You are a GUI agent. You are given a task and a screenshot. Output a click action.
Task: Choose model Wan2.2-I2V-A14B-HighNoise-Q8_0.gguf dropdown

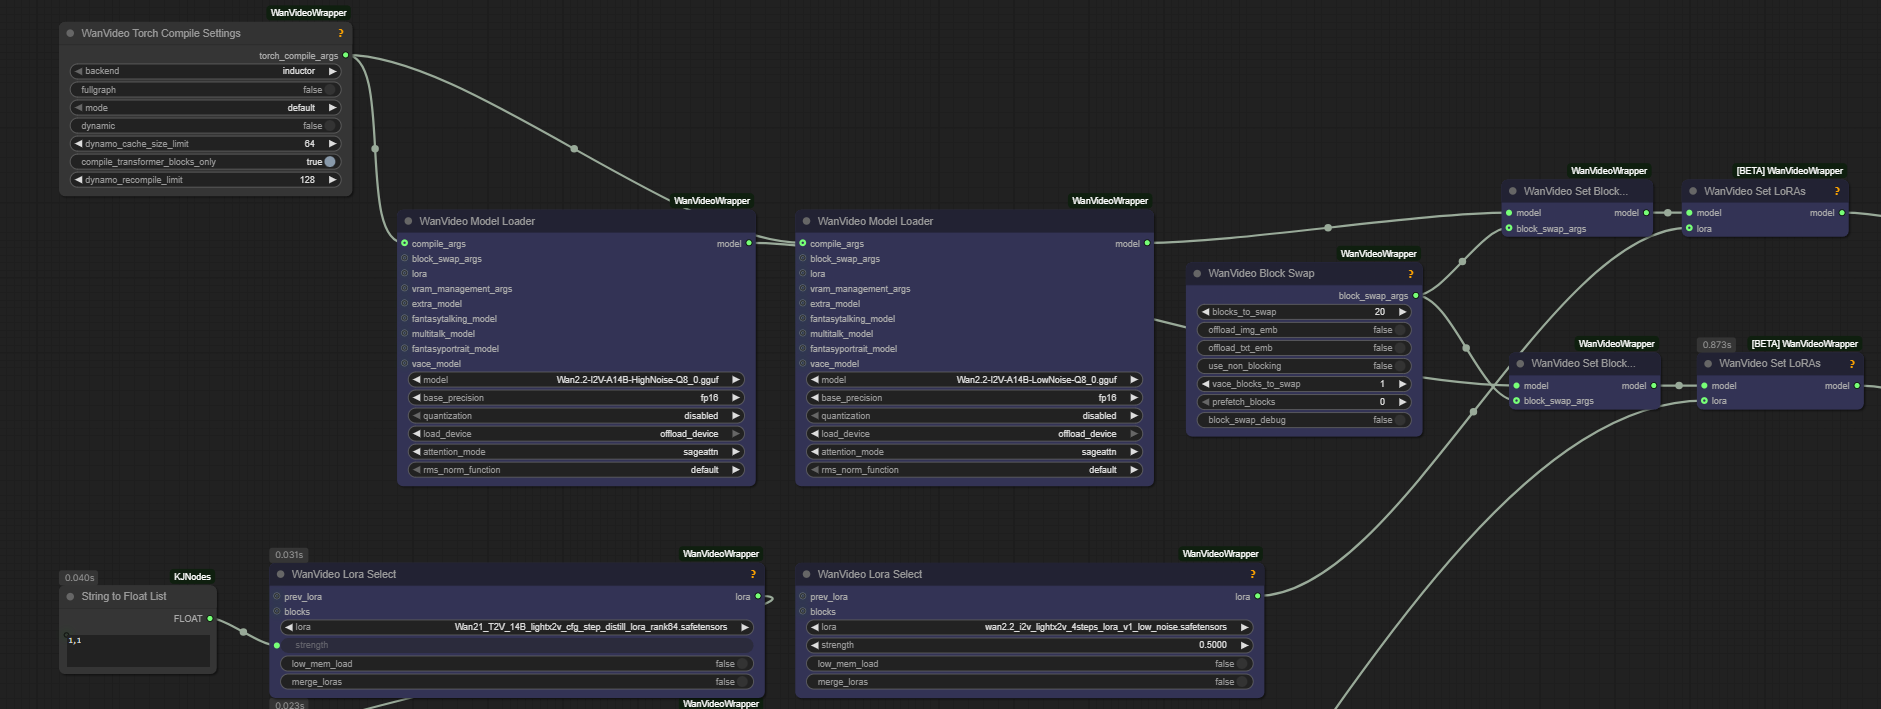pyautogui.click(x=576, y=379)
